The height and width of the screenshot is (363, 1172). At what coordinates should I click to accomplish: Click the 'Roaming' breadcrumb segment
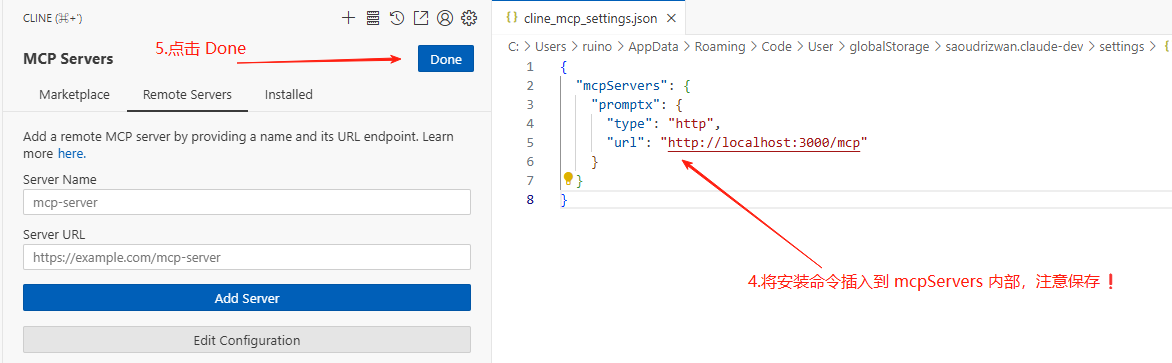(720, 46)
